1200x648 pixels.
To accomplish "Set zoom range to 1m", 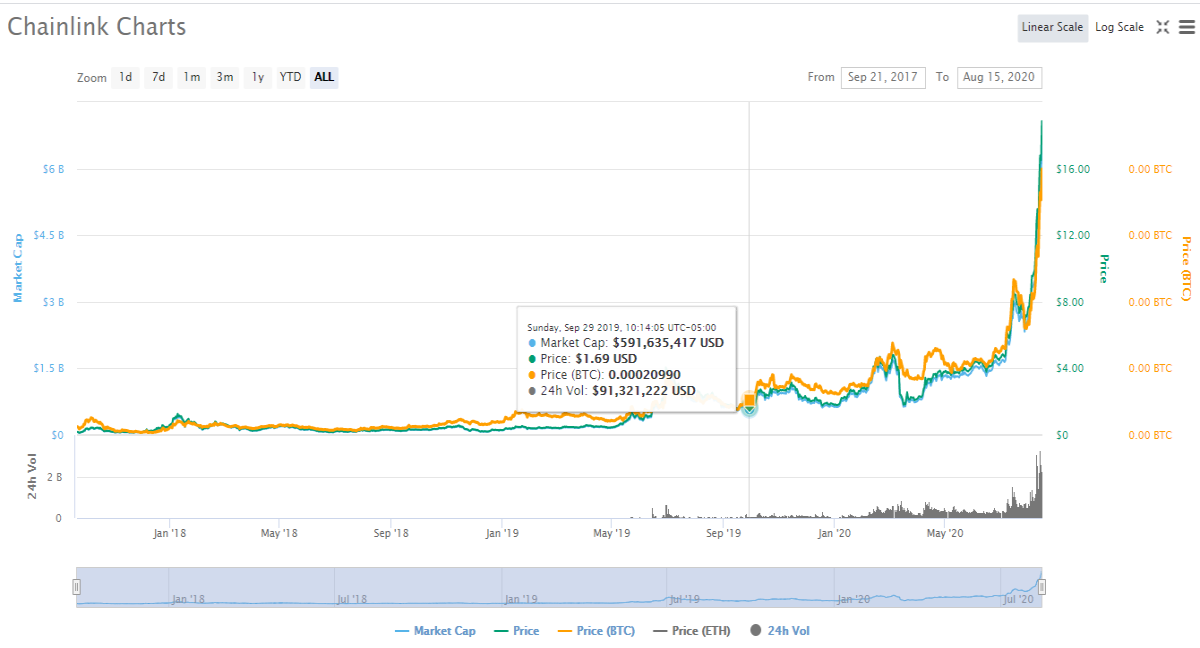I will [191, 77].
